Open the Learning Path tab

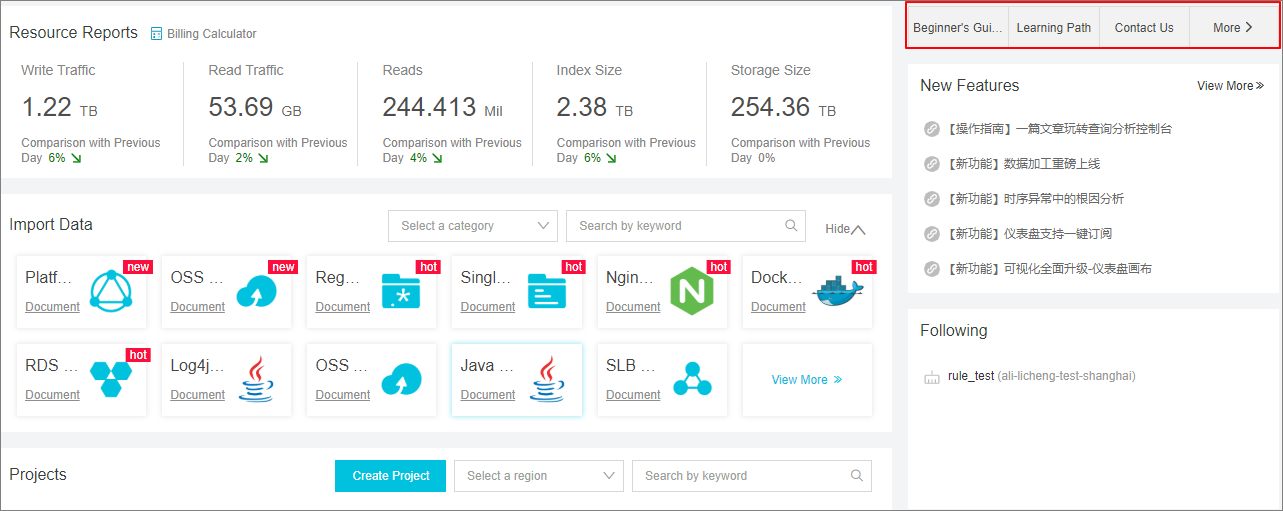click(1053, 28)
